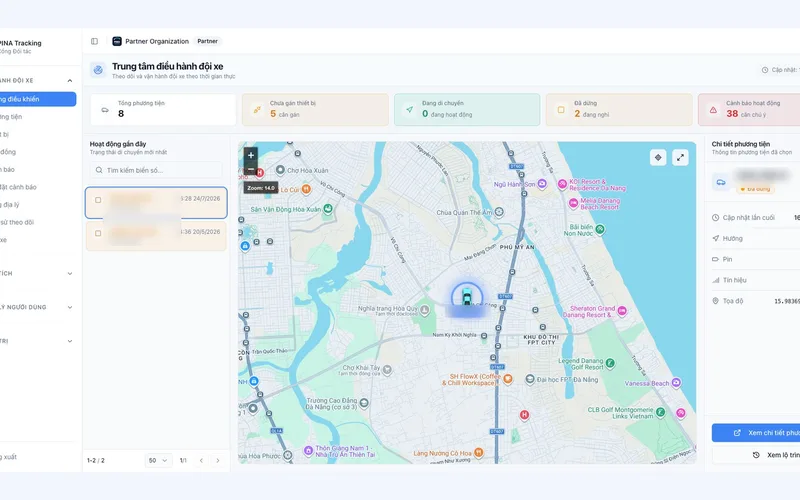The width and height of the screenshot is (800, 500).
Task: Click the Chùa Quán Thế Âm marker
Action: 499,212
